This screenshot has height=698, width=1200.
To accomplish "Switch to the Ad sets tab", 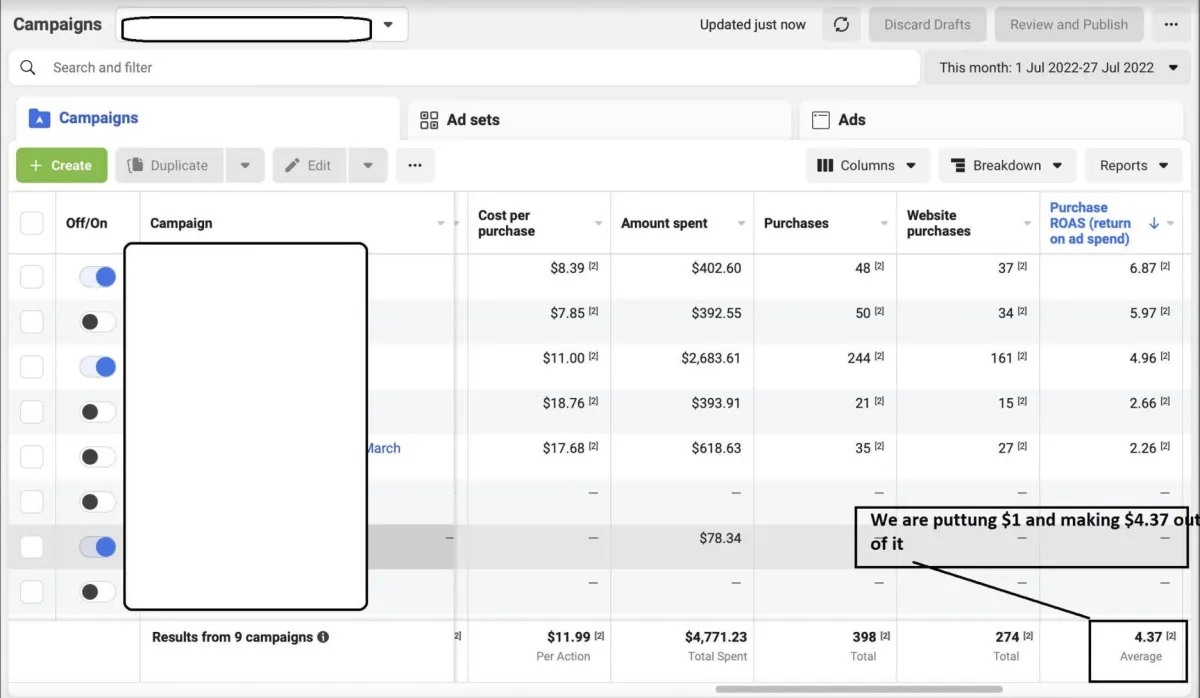I will tap(599, 120).
